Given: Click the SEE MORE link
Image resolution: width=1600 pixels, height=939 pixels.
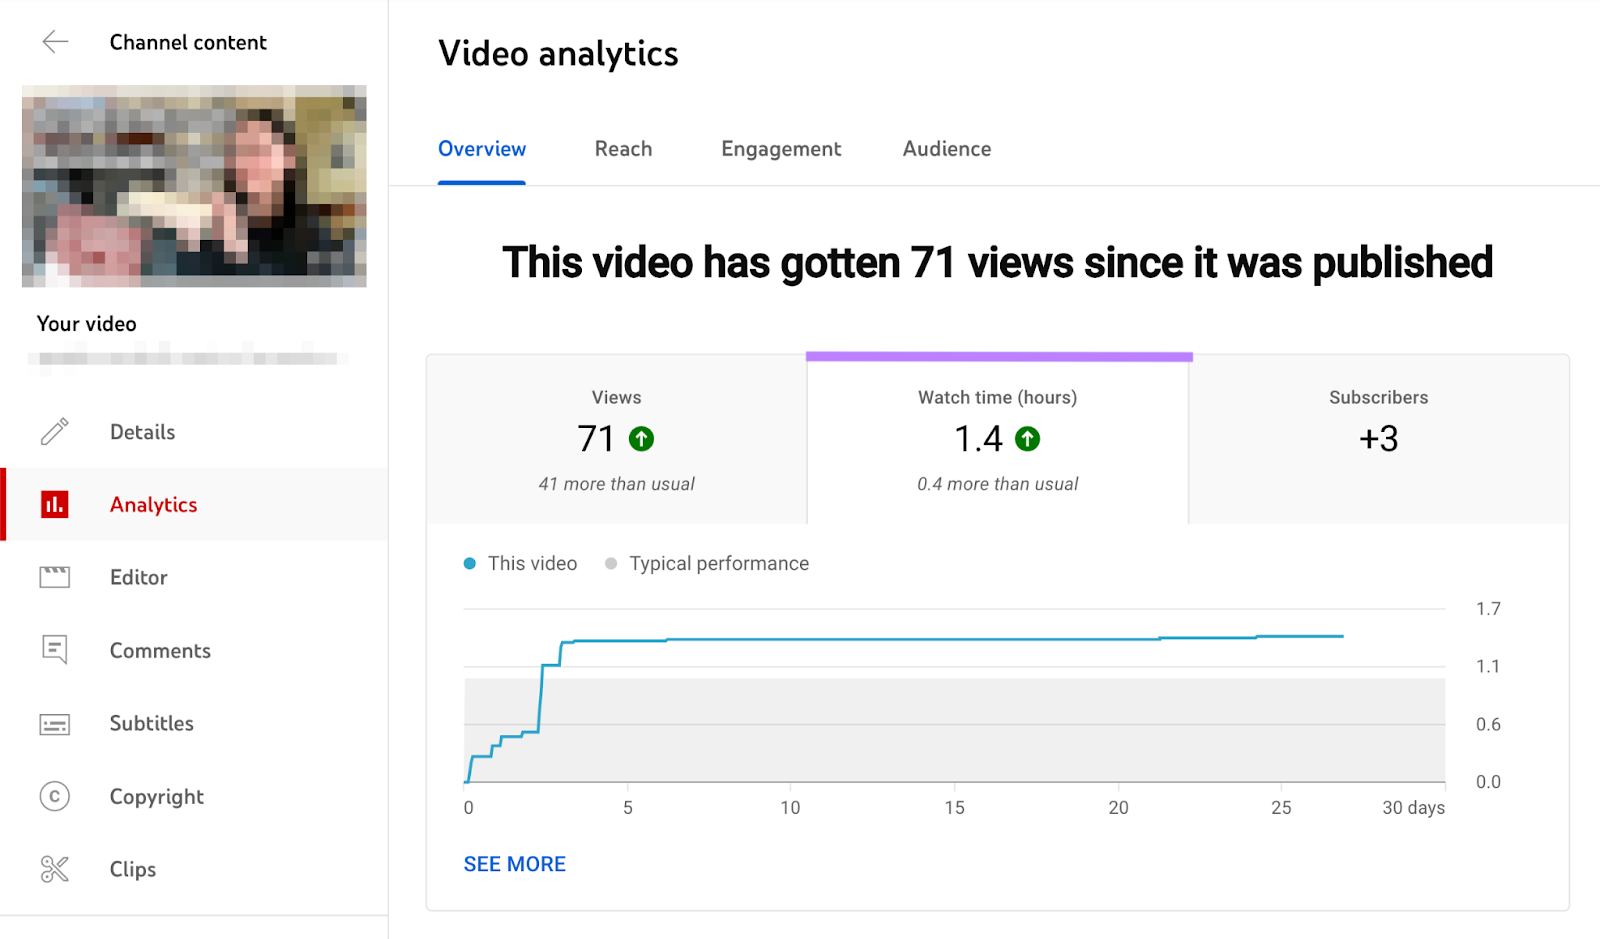Looking at the screenshot, I should pyautogui.click(x=514, y=863).
